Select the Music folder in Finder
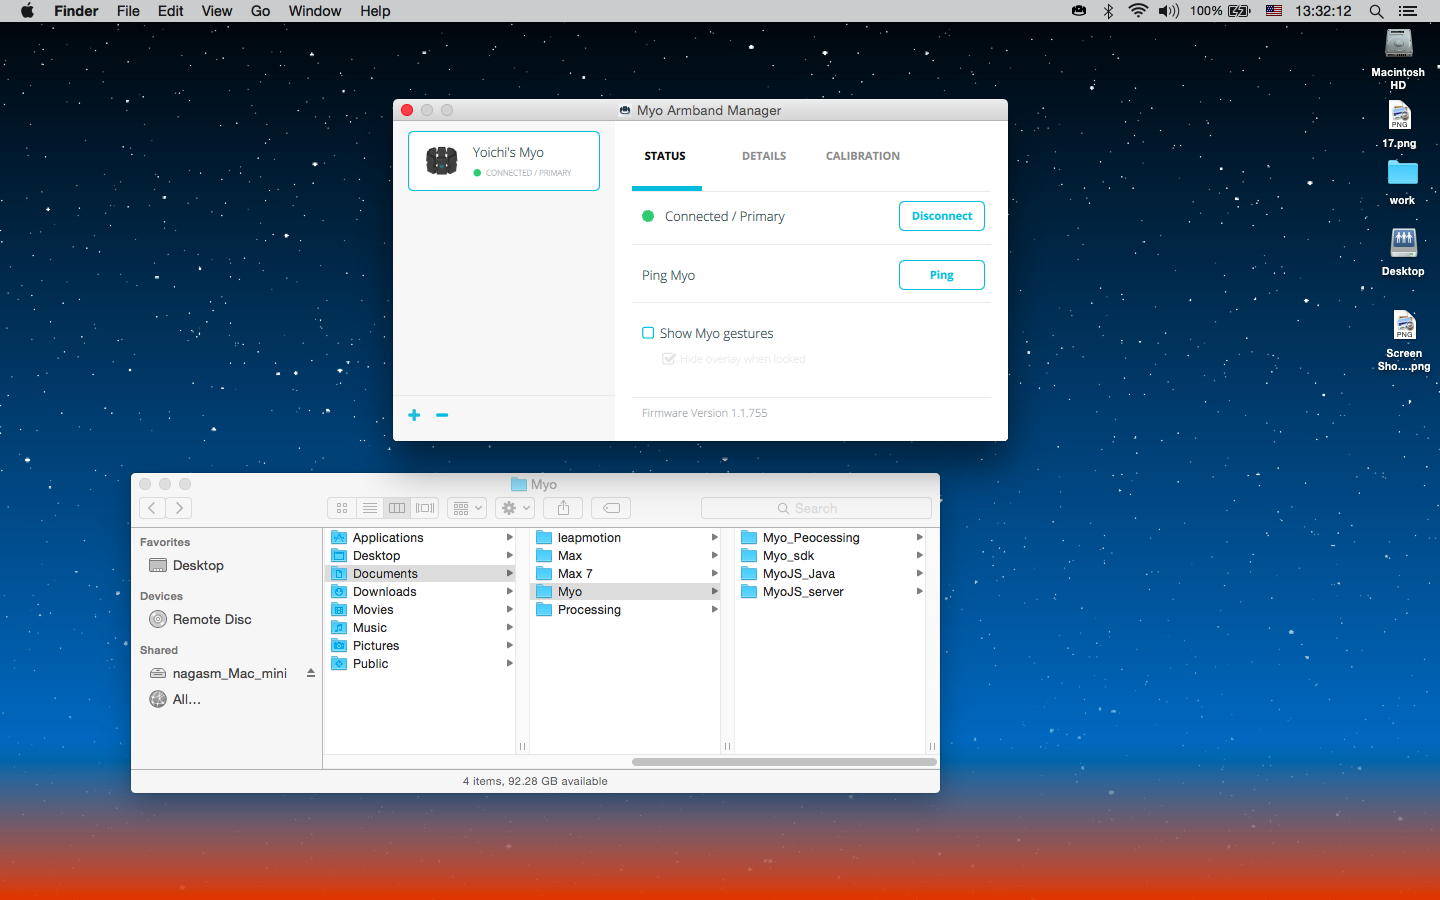This screenshot has height=900, width=1440. point(370,628)
